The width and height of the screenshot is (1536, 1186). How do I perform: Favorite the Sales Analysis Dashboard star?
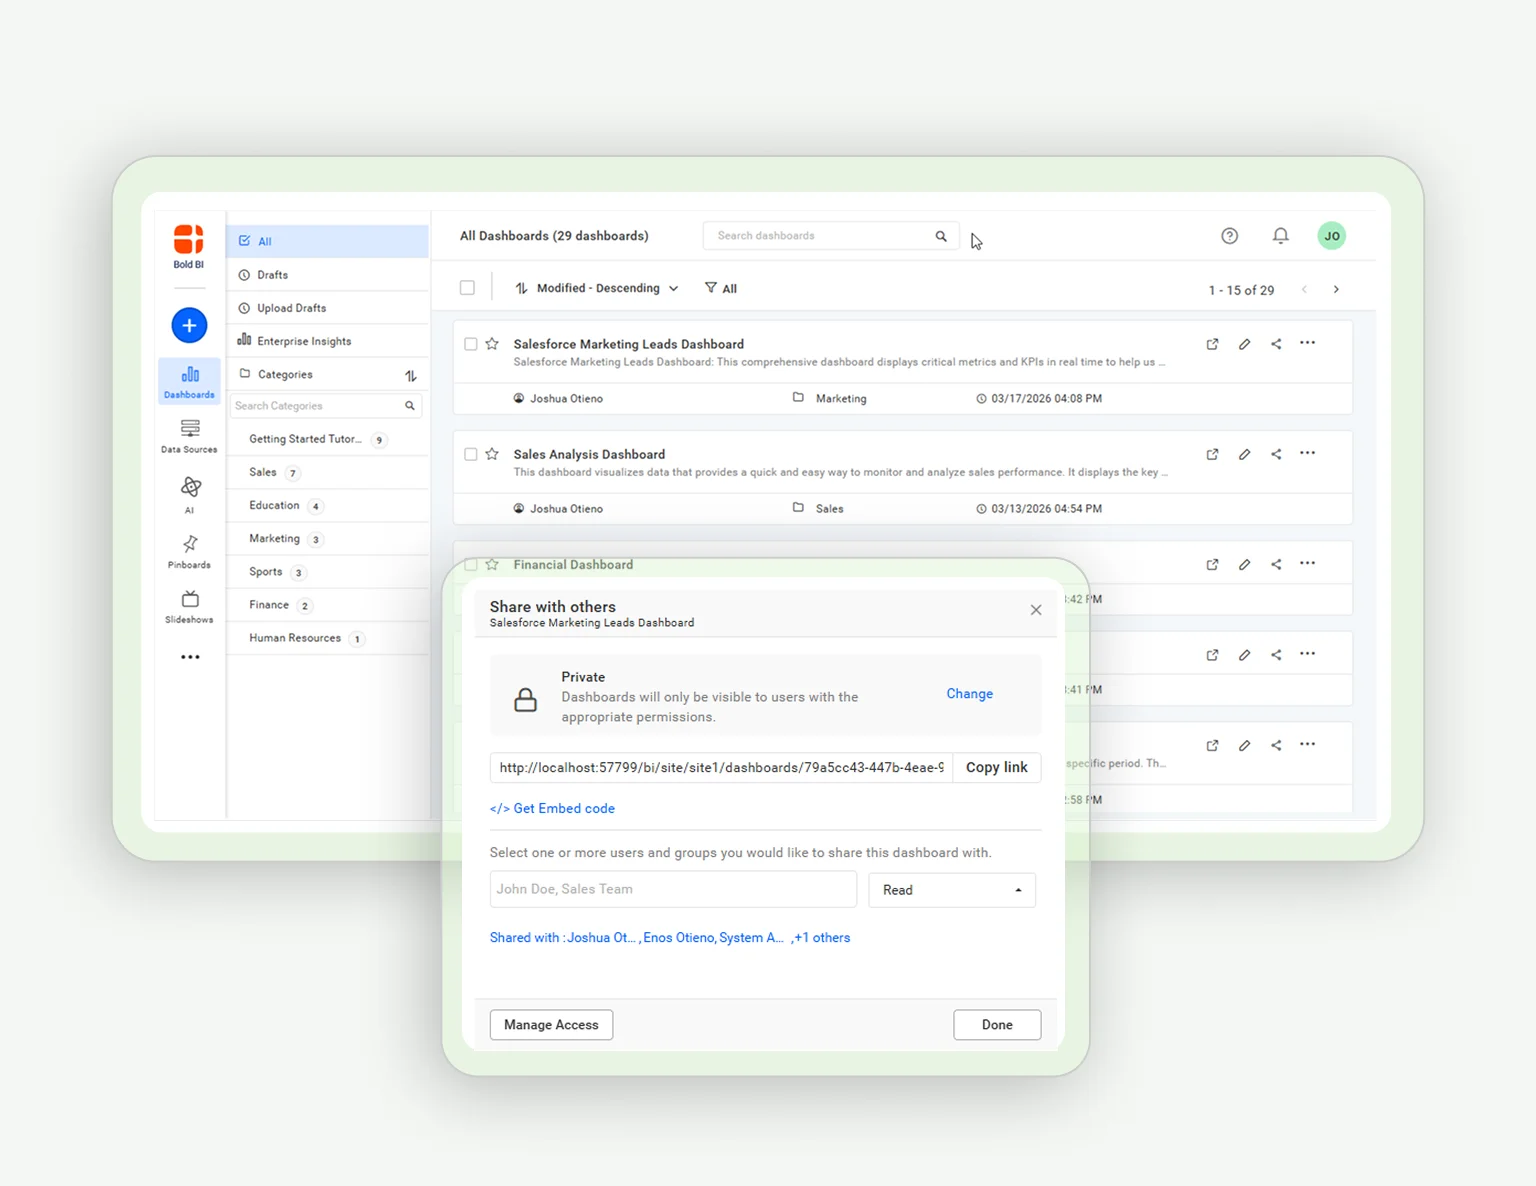pos(492,454)
